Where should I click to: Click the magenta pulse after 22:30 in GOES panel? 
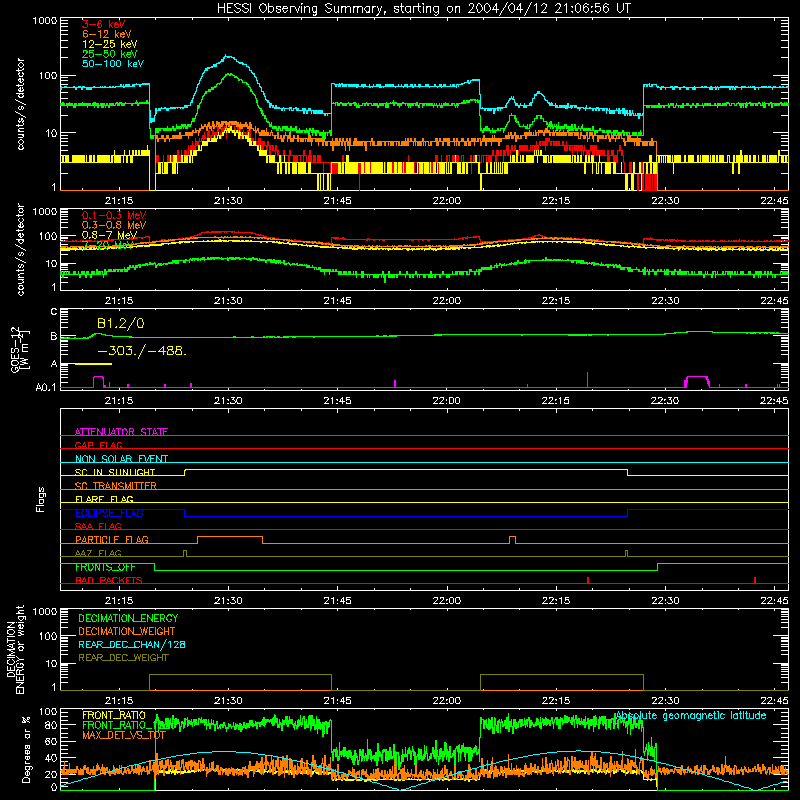(697, 382)
